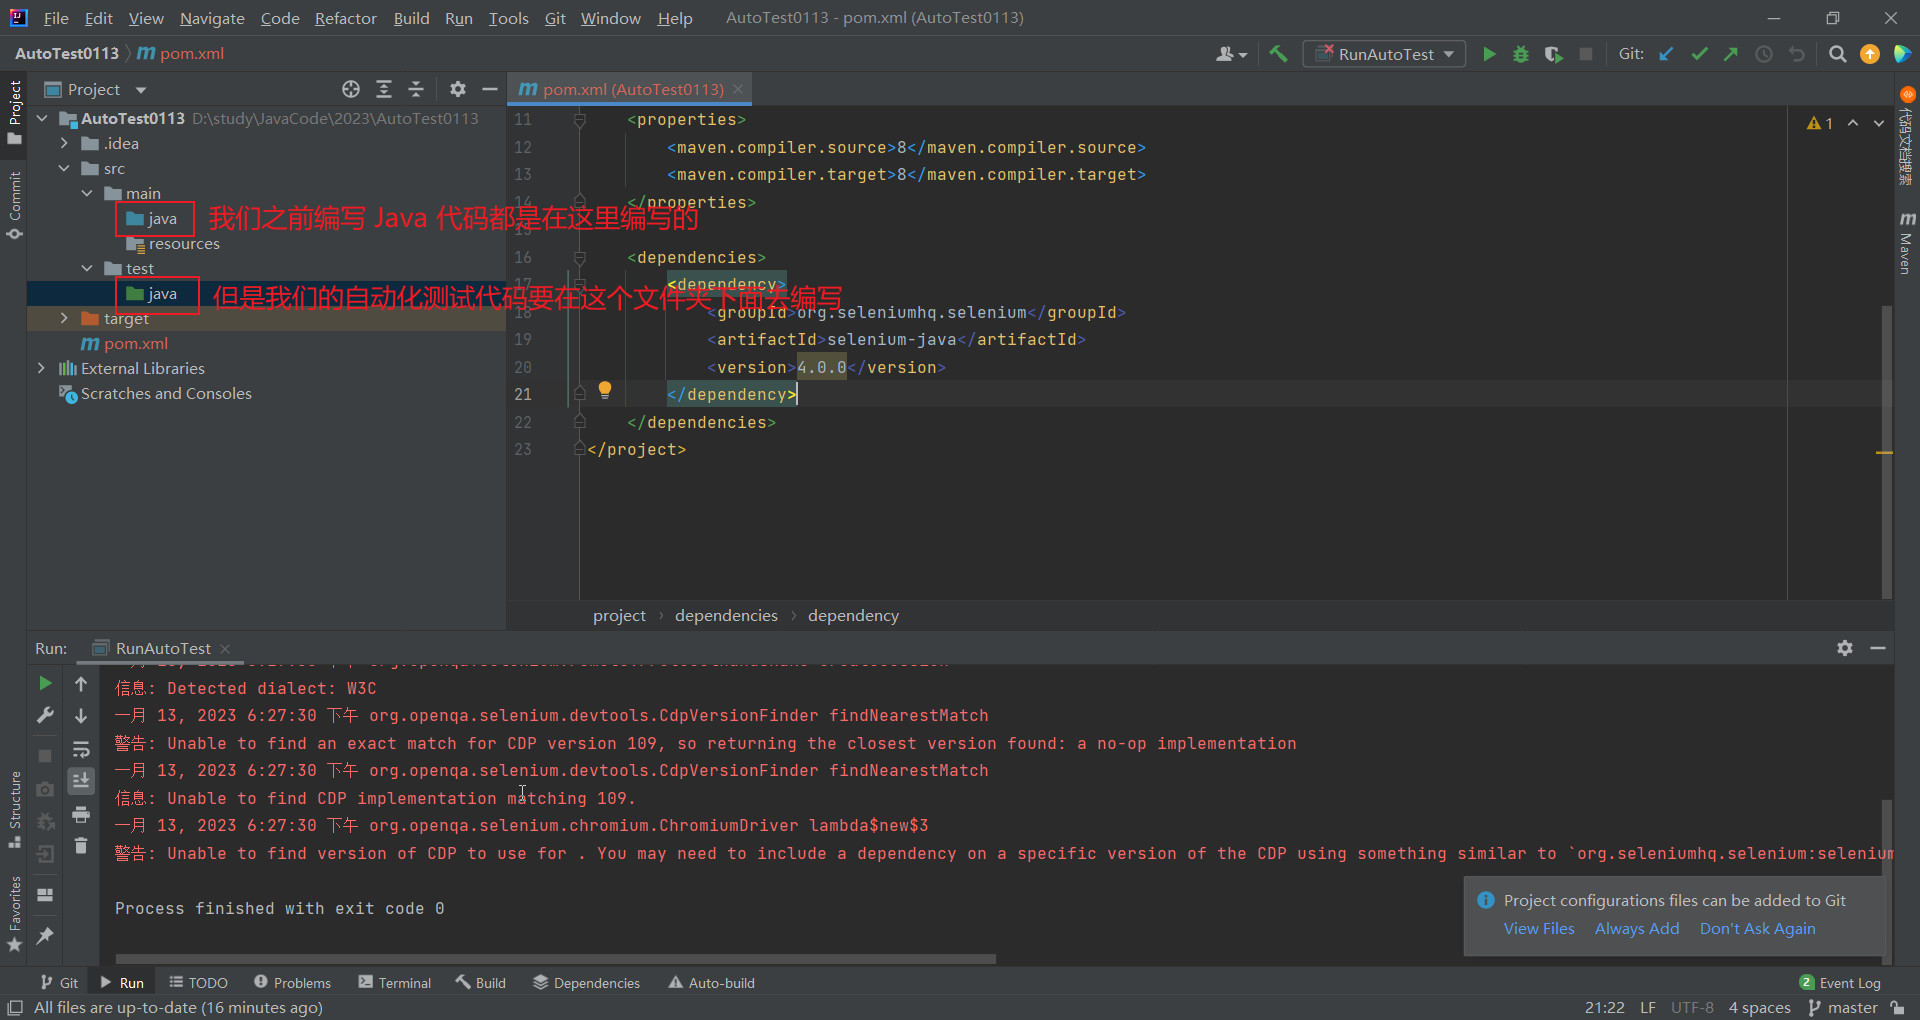Open run configuration wrench in Run panel
Screen dimensions: 1920x1020
(45, 715)
